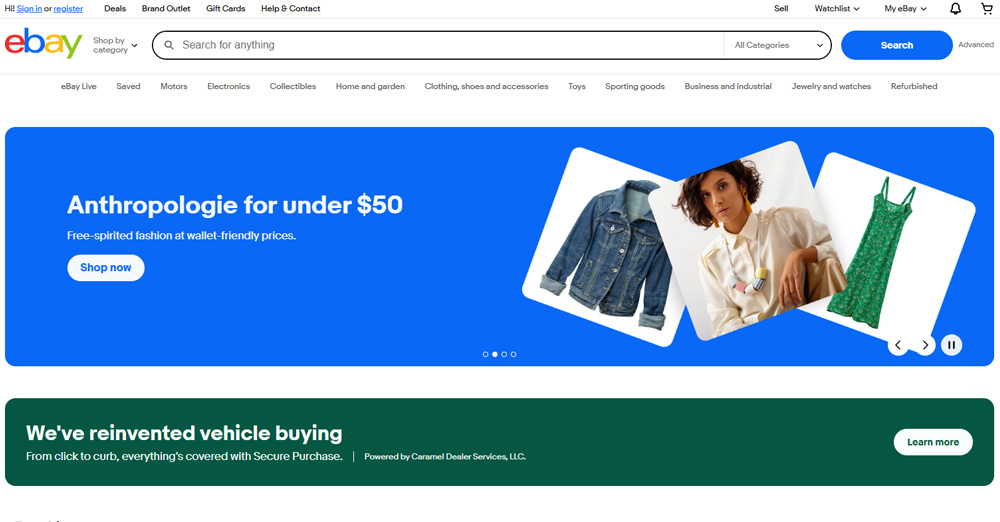This screenshot has width=1000, height=522.
Task: Expand the Watchlist dropdown
Action: (837, 8)
